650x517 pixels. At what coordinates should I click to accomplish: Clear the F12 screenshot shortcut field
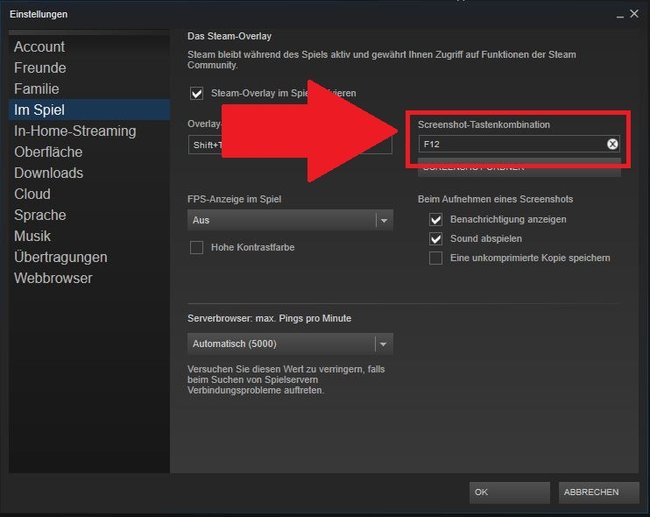(612, 144)
